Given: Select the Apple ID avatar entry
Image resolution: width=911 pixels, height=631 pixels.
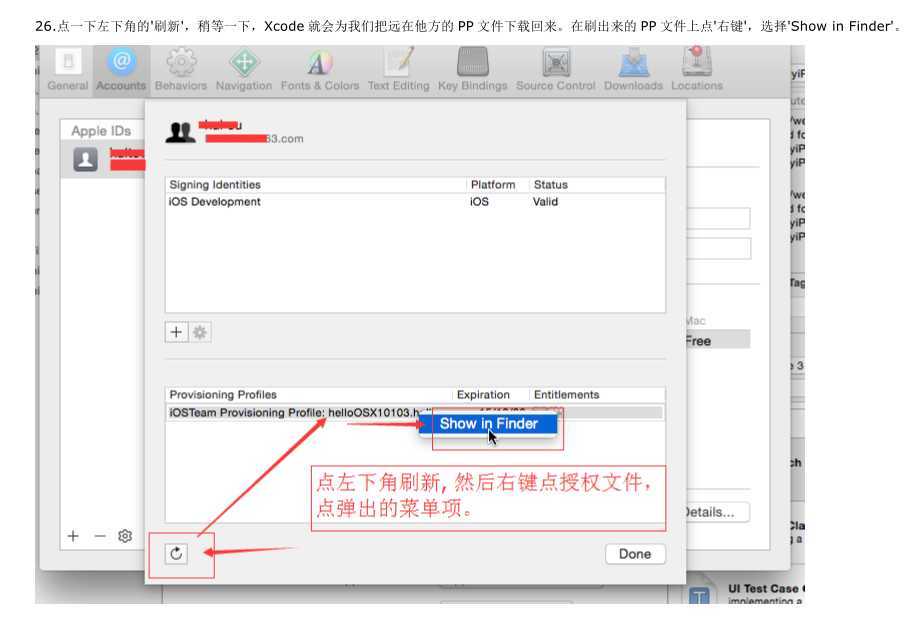Looking at the screenshot, I should [85, 159].
